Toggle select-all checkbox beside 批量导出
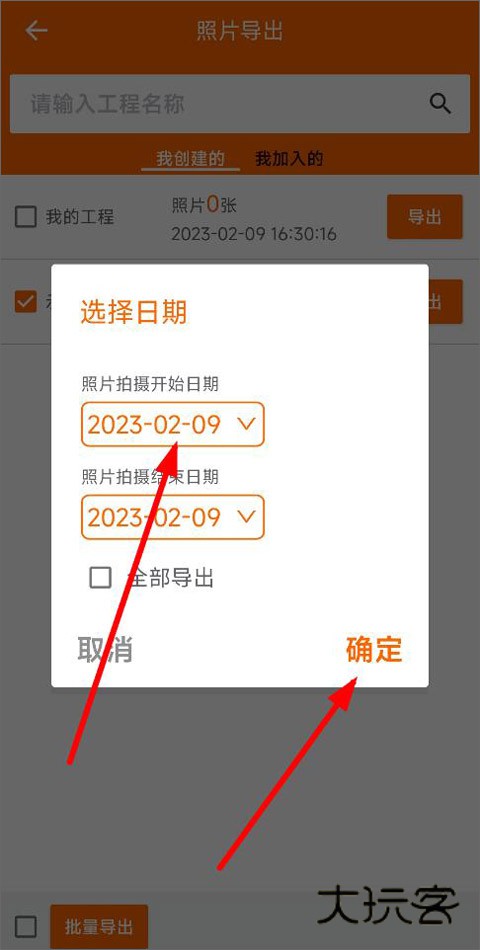Screen dimensions: 480x950 tap(25, 926)
